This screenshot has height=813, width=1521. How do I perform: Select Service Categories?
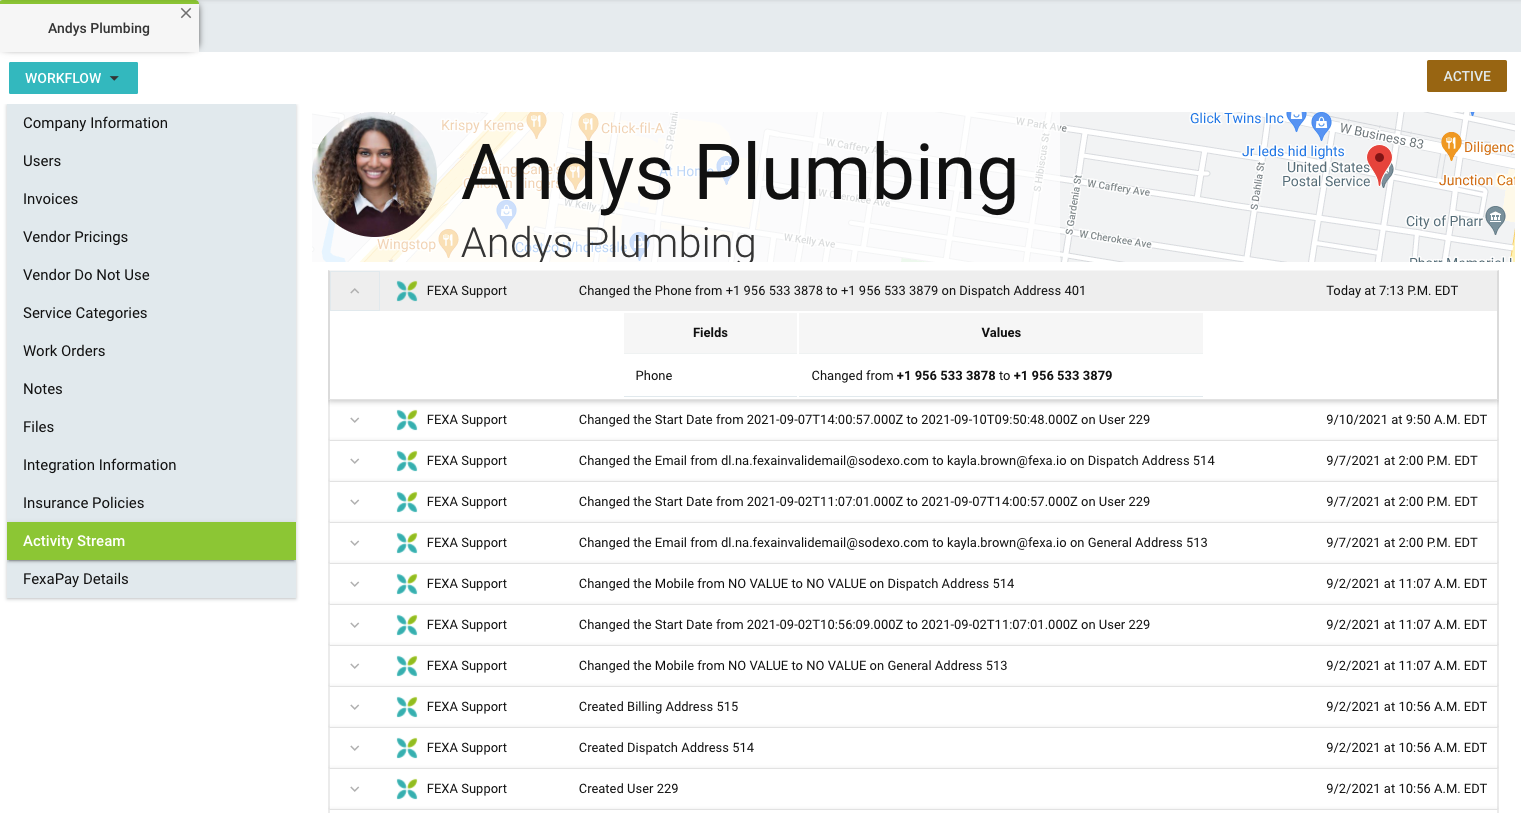pyautogui.click(x=151, y=313)
